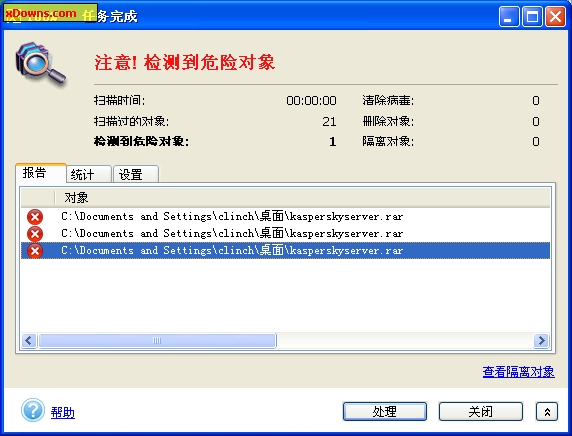The height and width of the screenshot is (436, 572).
Task: Open the 帮助 link
Action: pos(62,413)
